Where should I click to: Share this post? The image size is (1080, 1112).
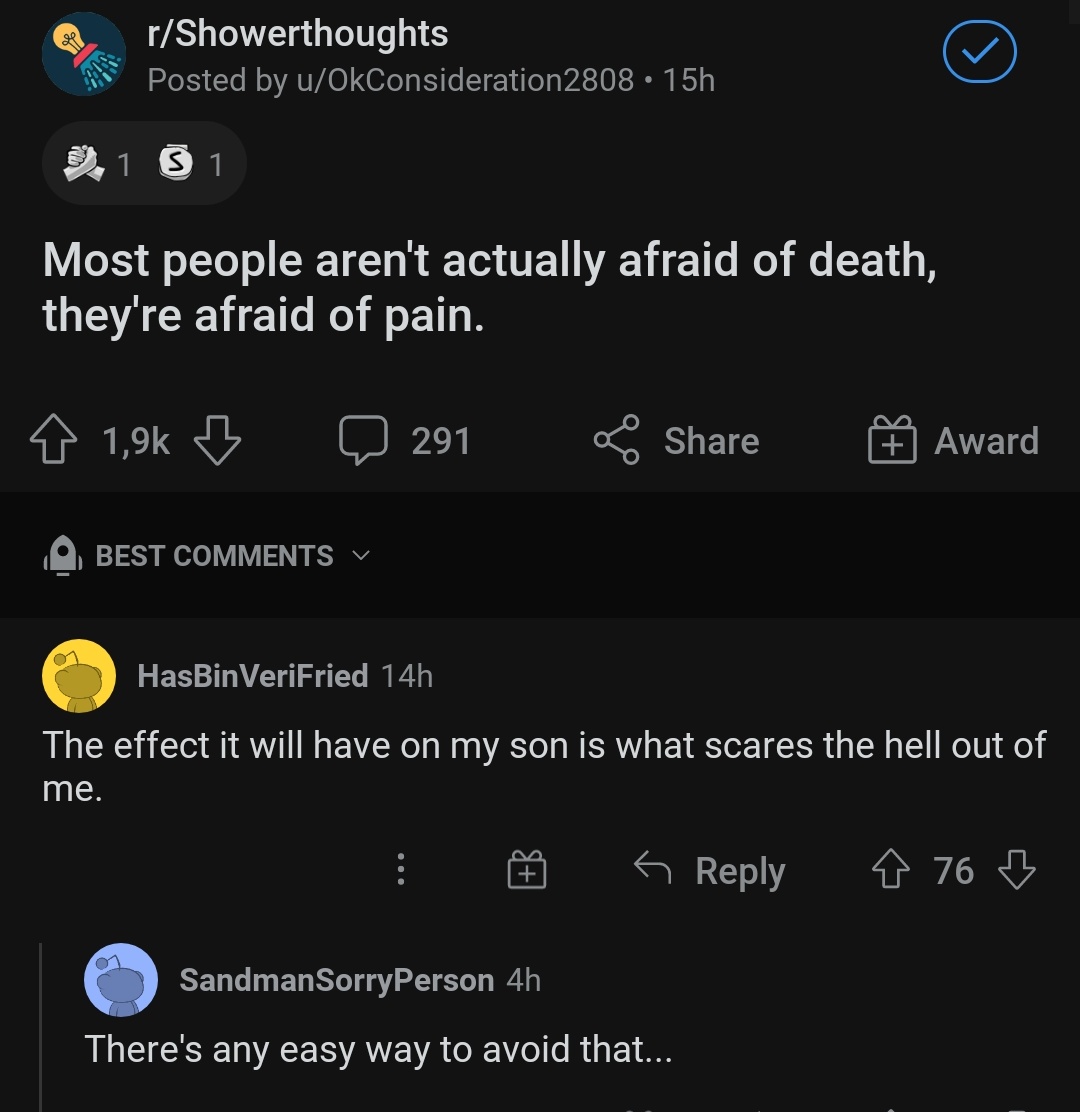click(677, 441)
